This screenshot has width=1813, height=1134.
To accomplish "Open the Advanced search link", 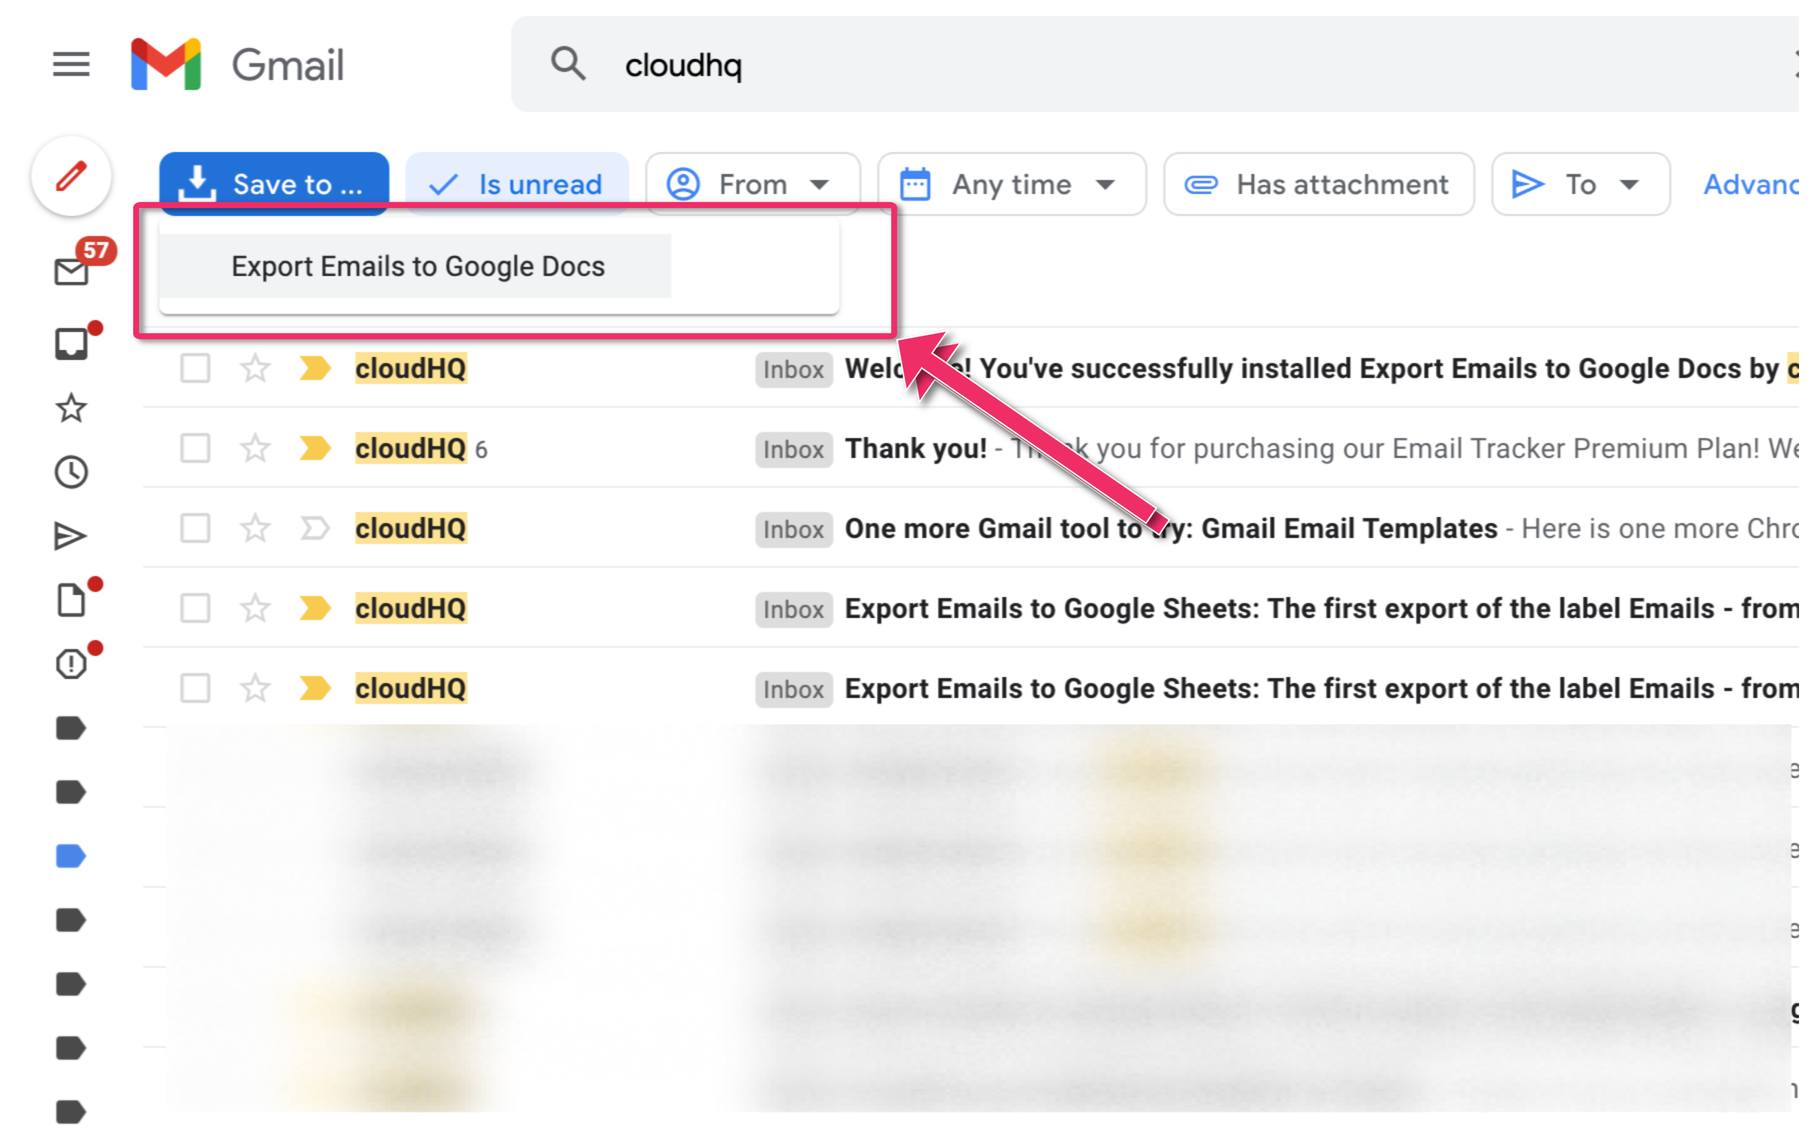I will (x=1751, y=184).
